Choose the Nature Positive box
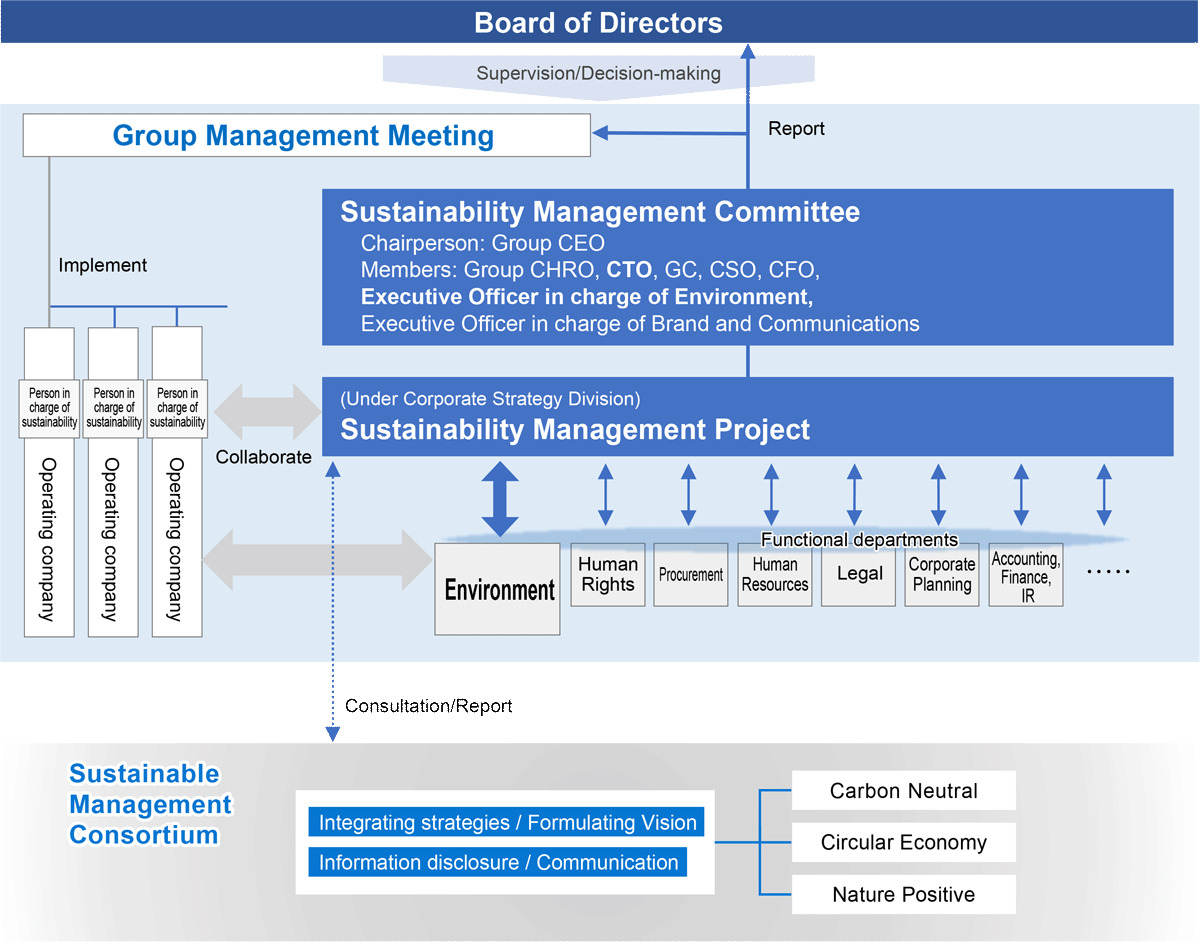1200x942 pixels. [903, 894]
